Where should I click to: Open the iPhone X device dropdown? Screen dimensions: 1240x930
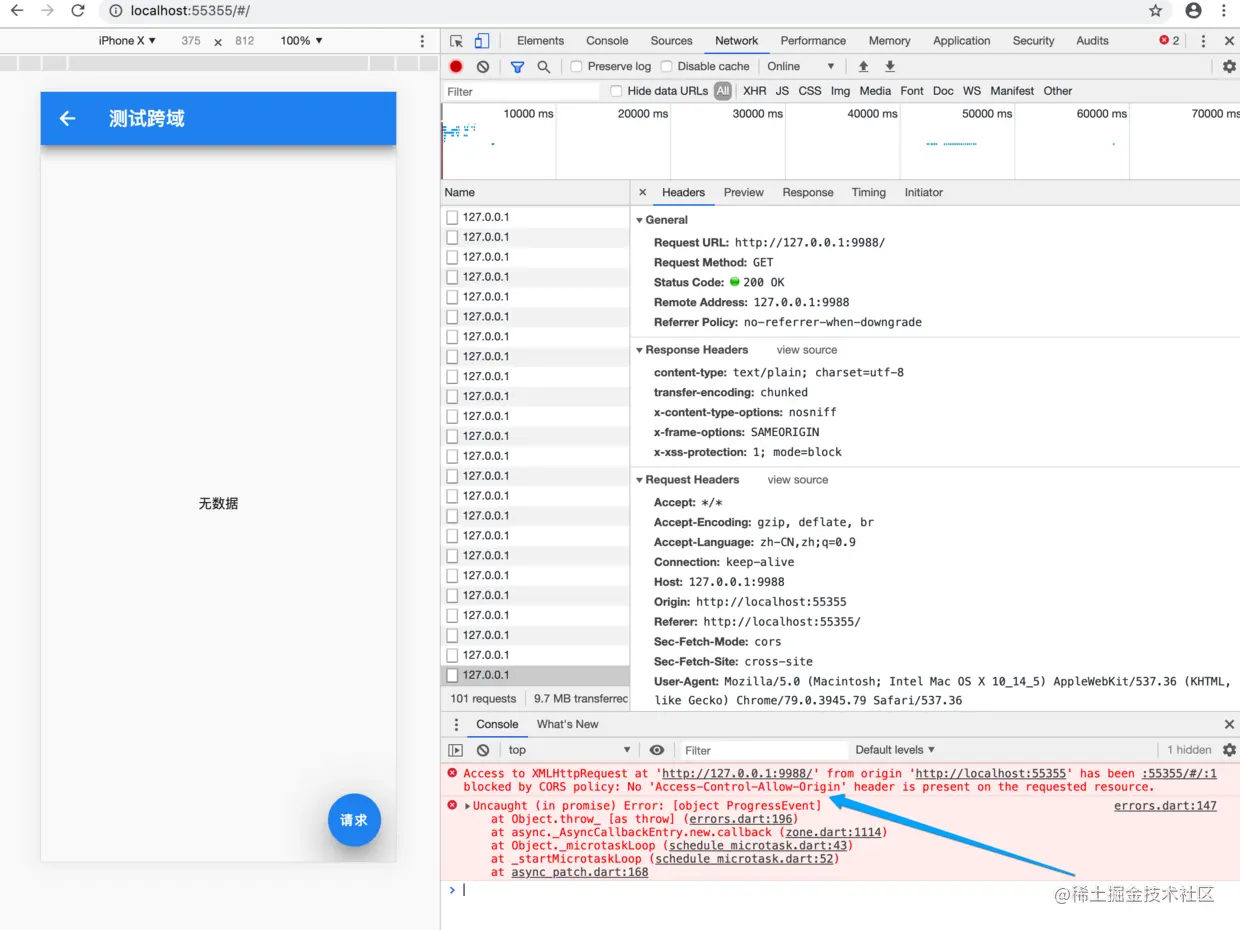(x=127, y=41)
